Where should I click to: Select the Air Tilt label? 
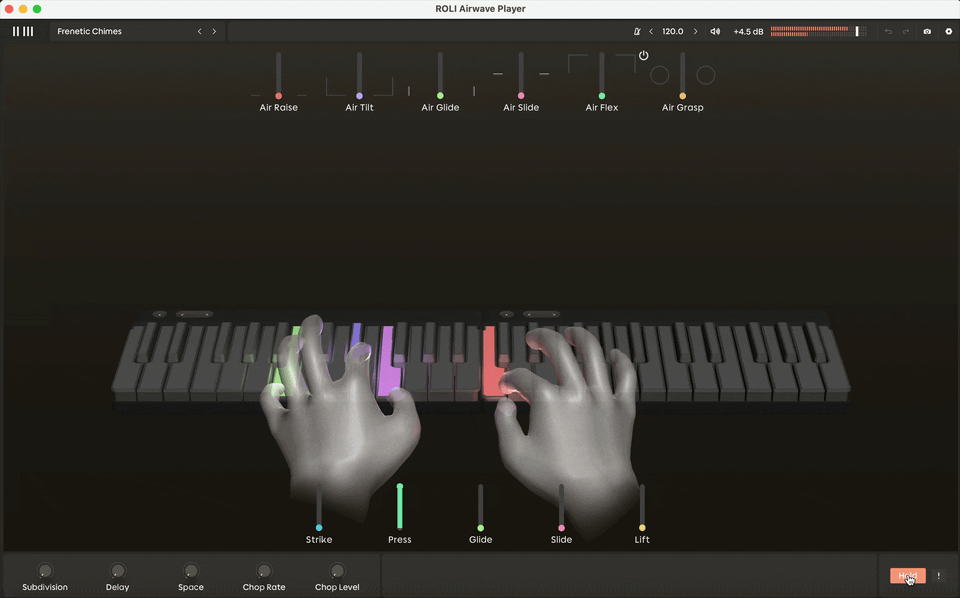click(x=359, y=108)
